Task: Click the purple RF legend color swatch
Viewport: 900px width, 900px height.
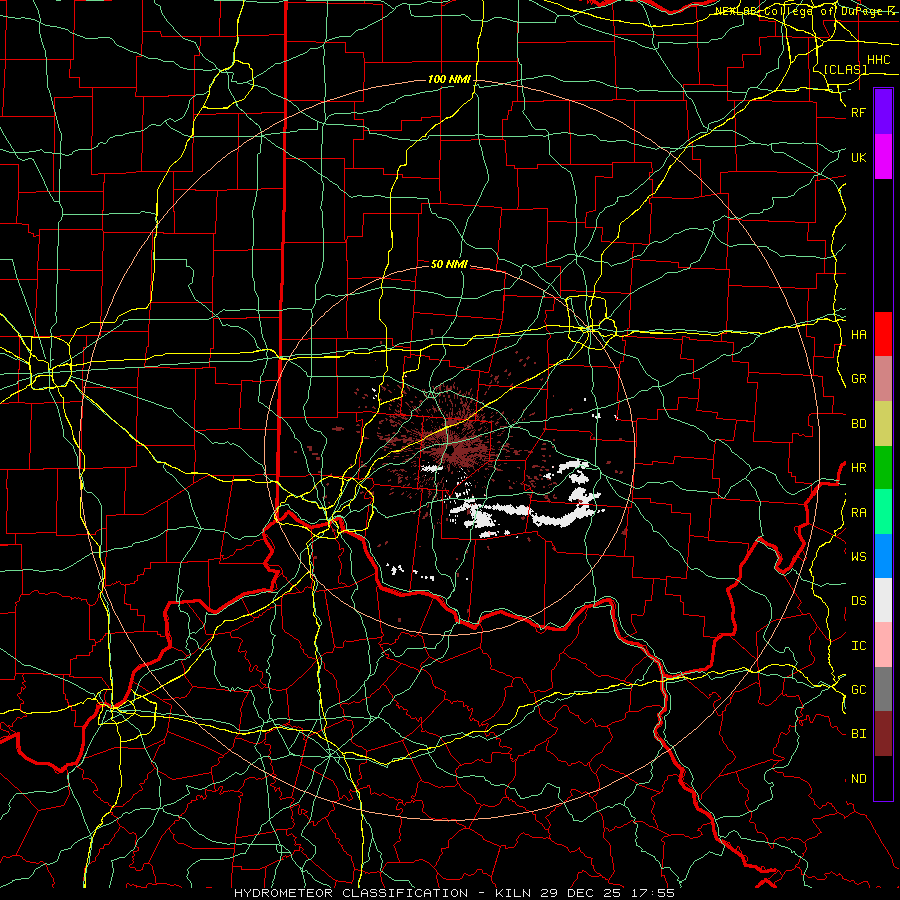Action: pyautogui.click(x=883, y=112)
